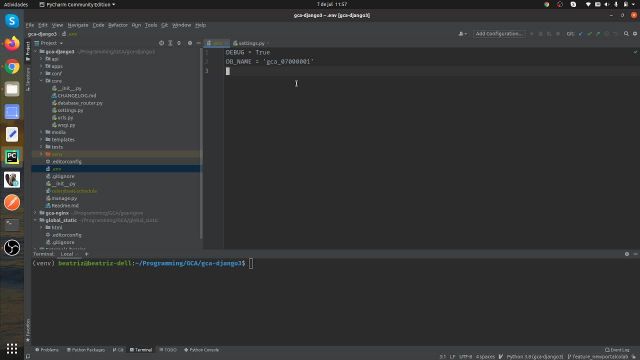640x360 pixels.
Task: Click the DB_NAME line in editor
Action: [270, 62]
